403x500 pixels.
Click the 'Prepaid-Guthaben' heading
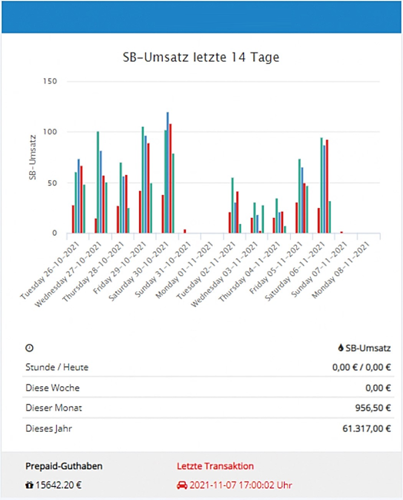click(x=64, y=466)
